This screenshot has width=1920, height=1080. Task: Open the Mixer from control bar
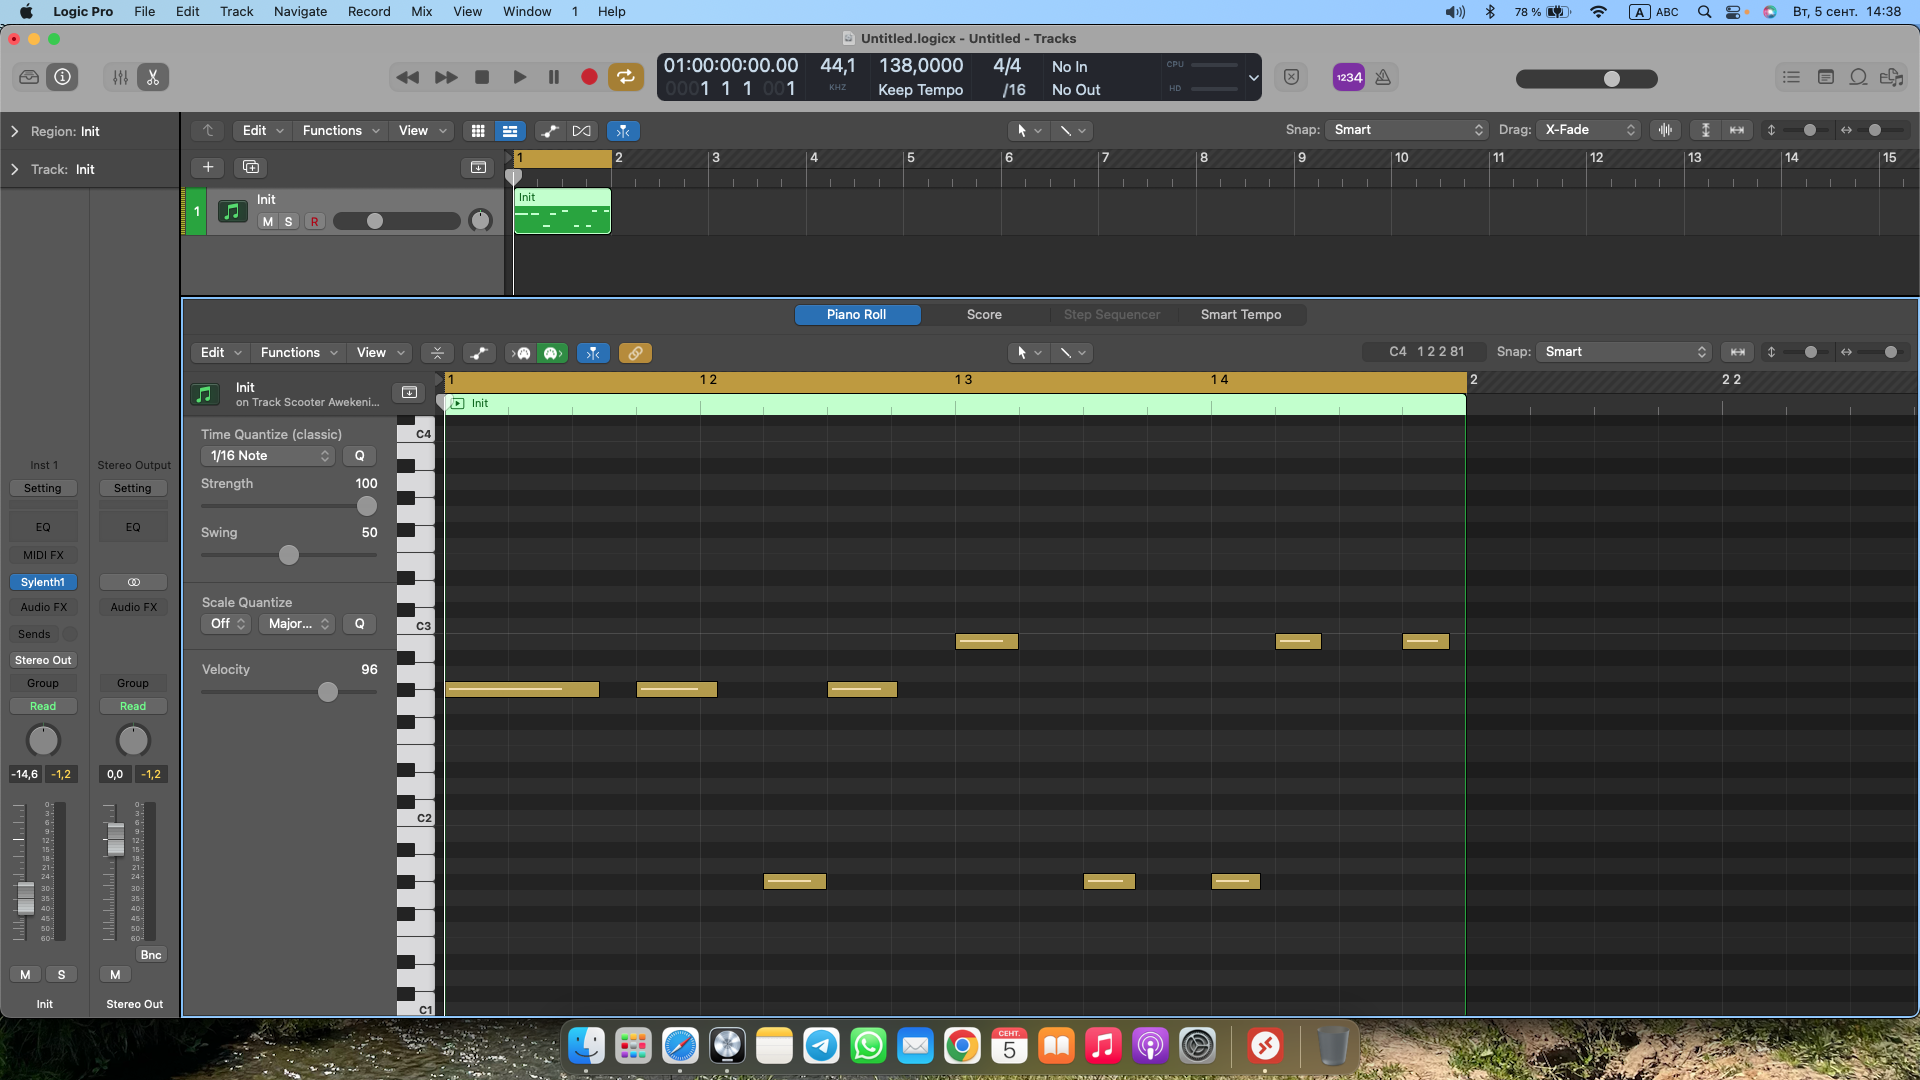[120, 77]
